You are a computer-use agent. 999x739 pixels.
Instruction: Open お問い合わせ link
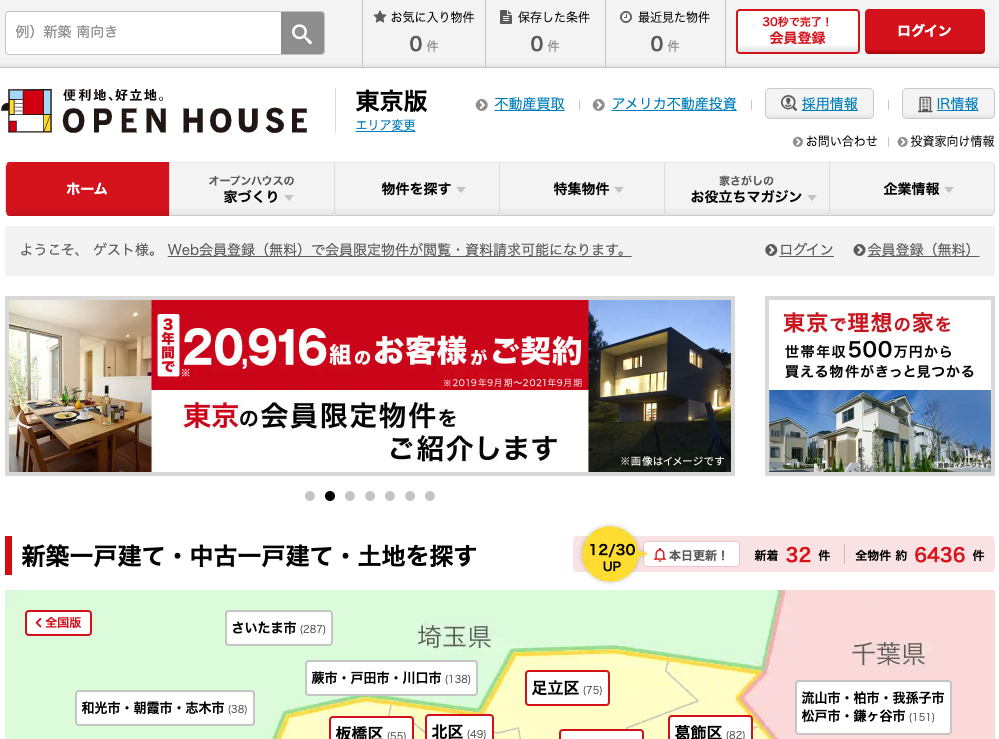click(842, 141)
